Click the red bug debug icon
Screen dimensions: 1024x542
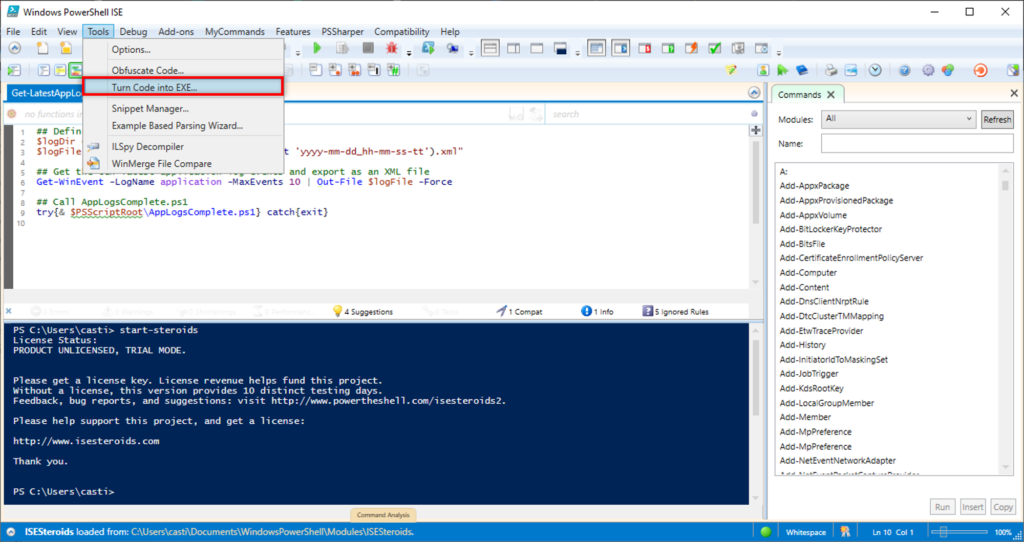(392, 48)
